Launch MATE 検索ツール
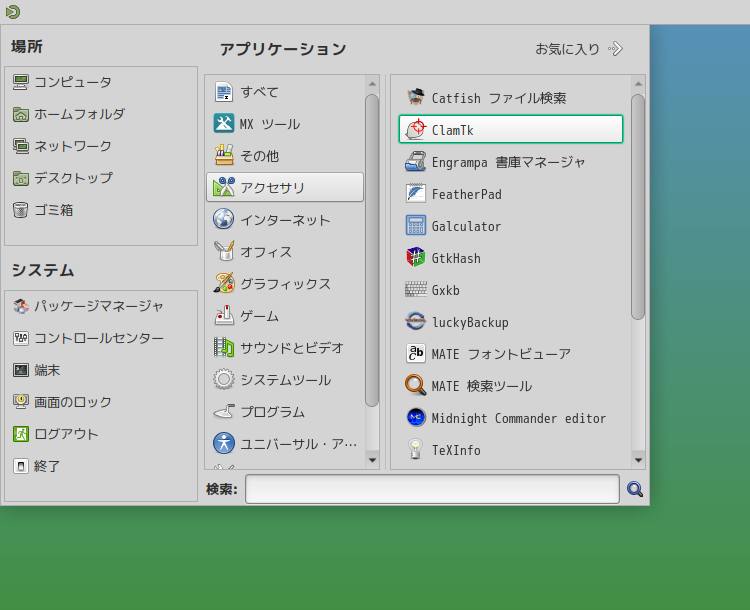This screenshot has height=610, width=750. point(511,386)
